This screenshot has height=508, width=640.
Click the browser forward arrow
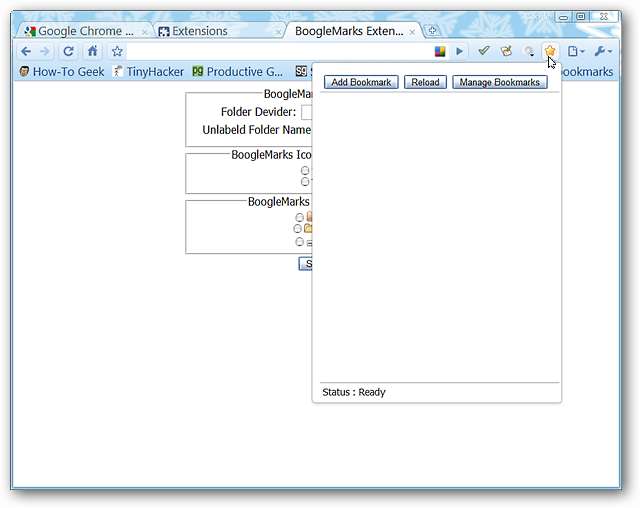pyautogui.click(x=45, y=51)
